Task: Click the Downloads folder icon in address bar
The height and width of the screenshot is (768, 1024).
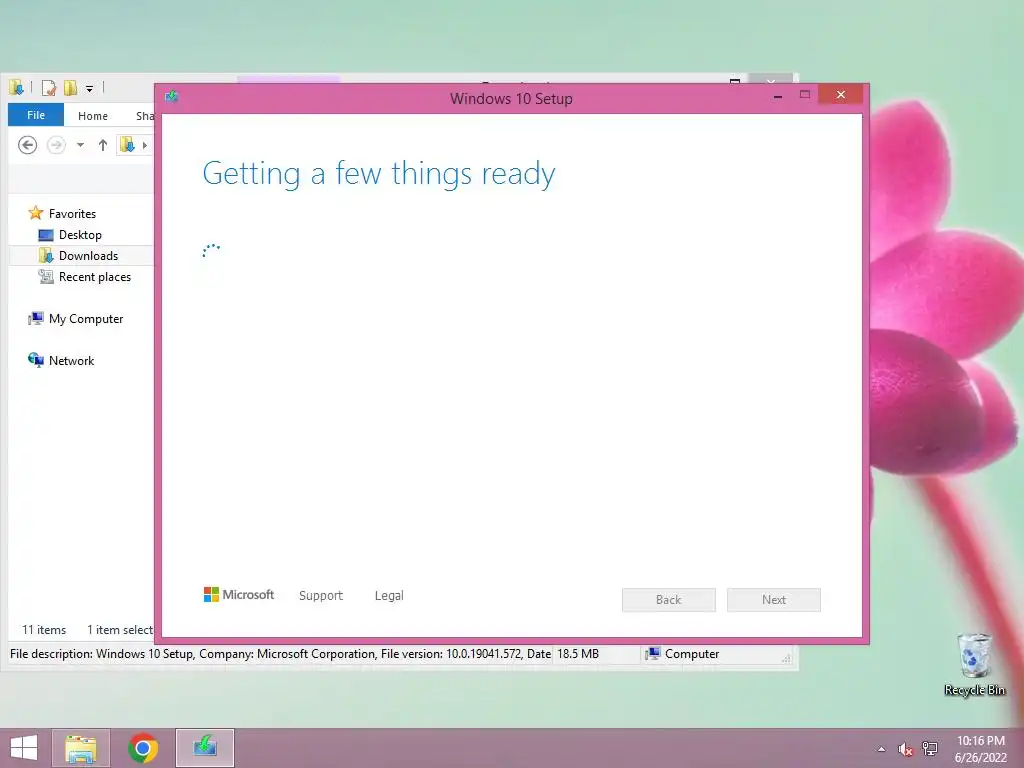Action: [x=127, y=144]
